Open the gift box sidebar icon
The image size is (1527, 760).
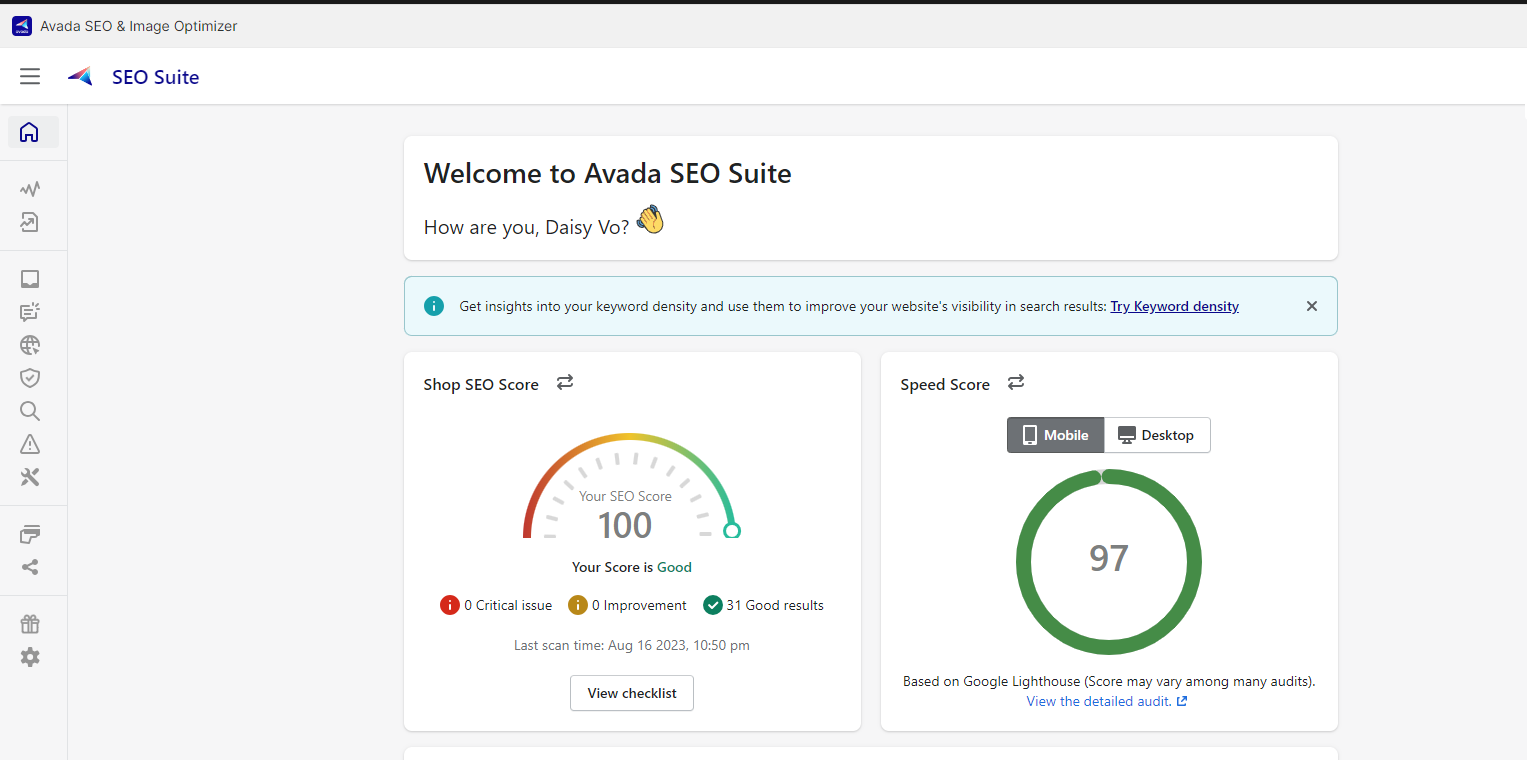pos(30,624)
